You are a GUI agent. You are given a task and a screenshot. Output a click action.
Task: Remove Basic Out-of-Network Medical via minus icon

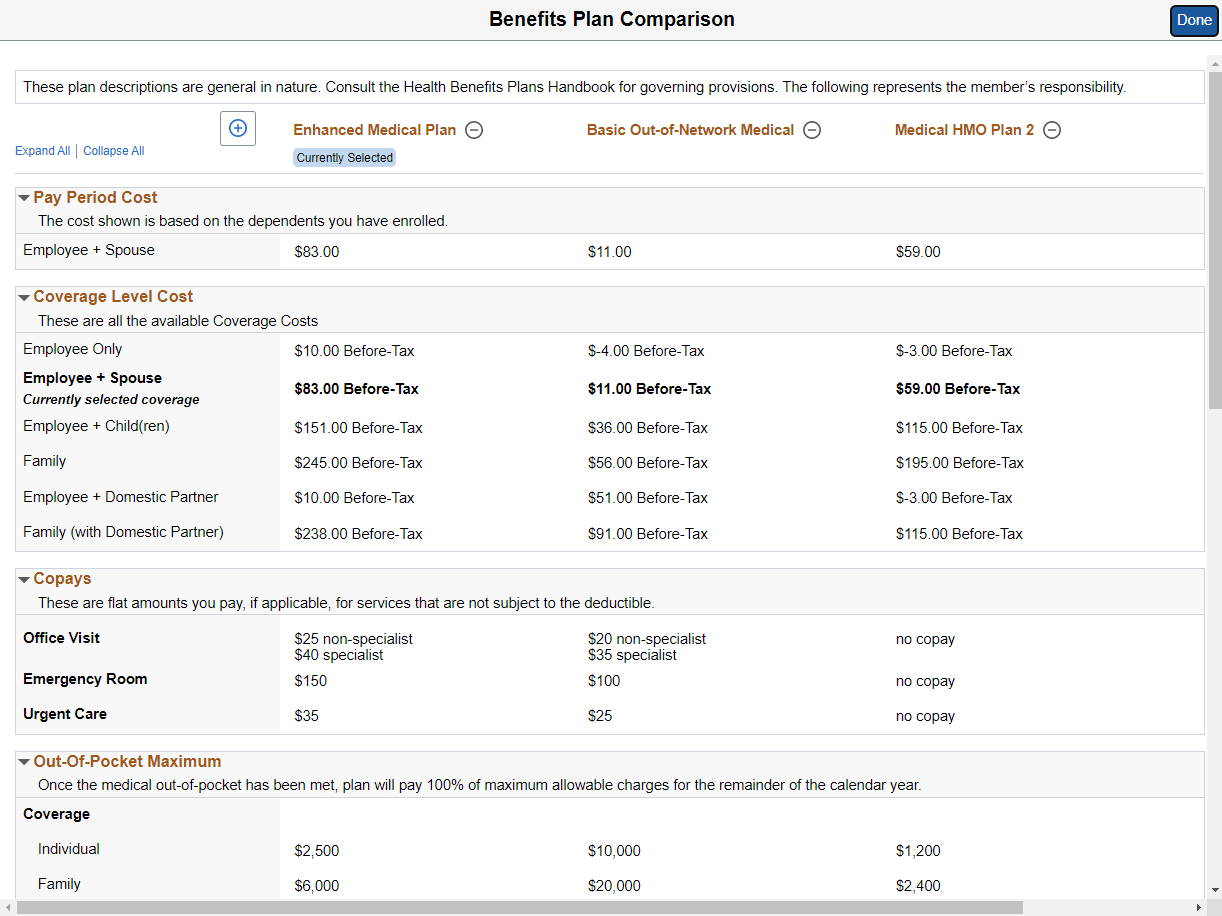click(x=812, y=130)
